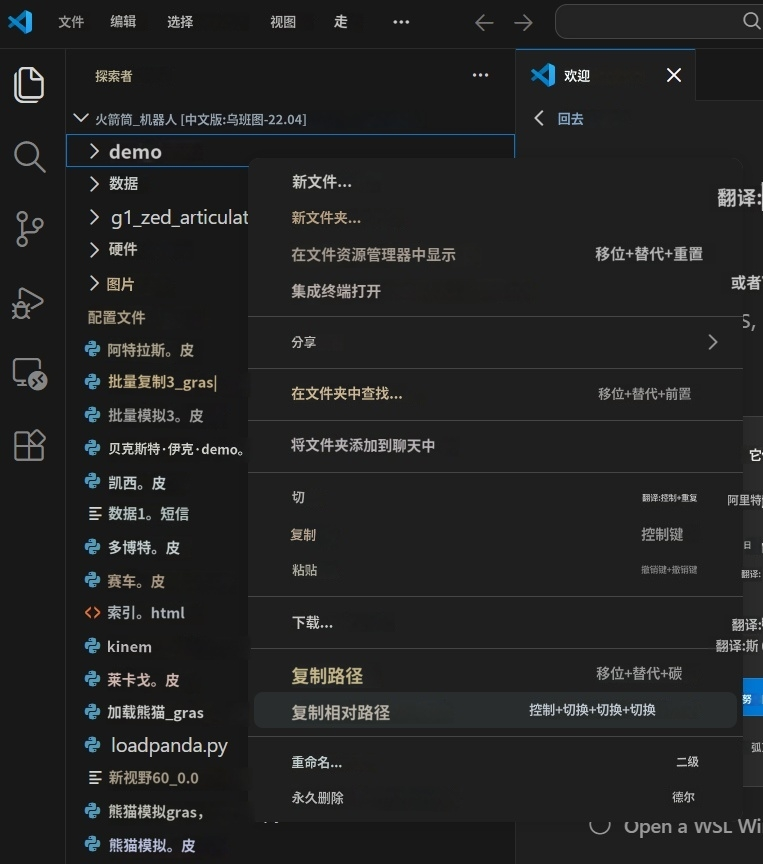
Task: Open the Source Control view
Action: tap(29, 229)
